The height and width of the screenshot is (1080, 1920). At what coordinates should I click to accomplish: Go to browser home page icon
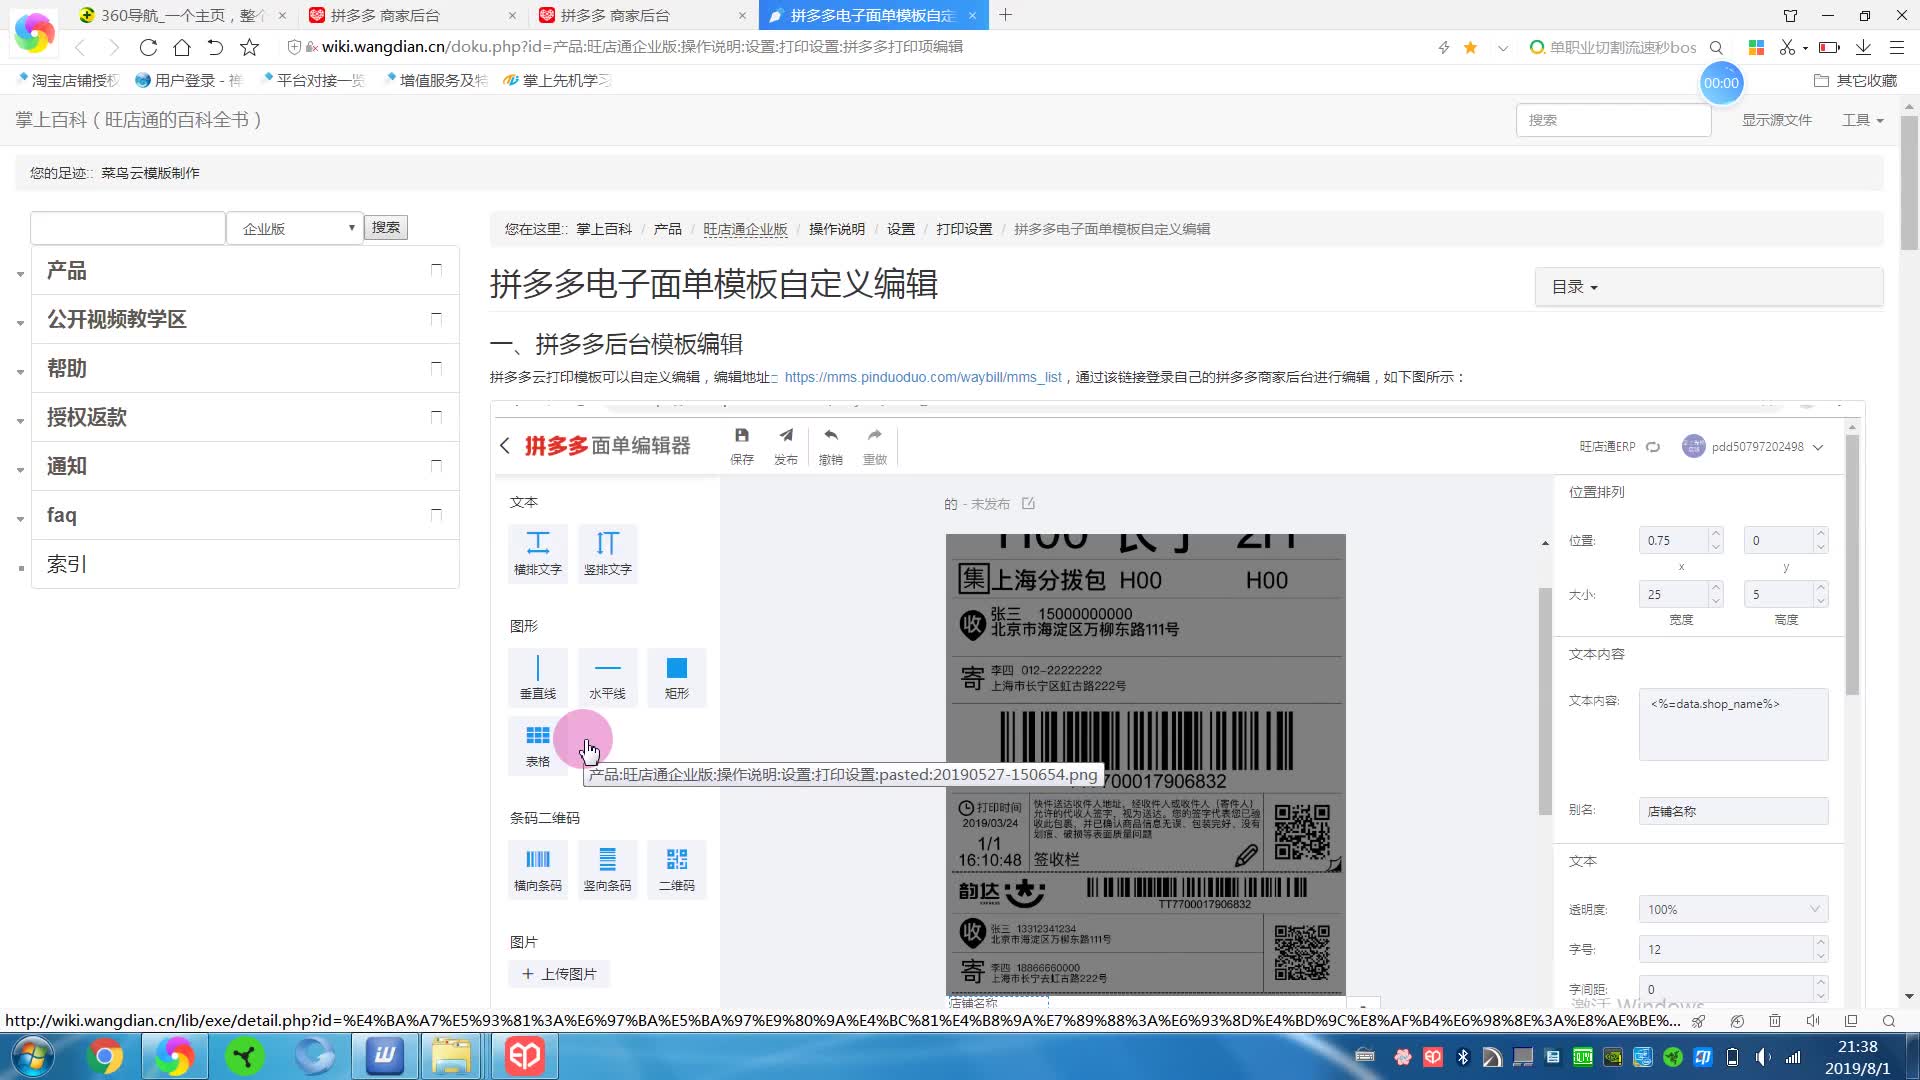pos(182,47)
